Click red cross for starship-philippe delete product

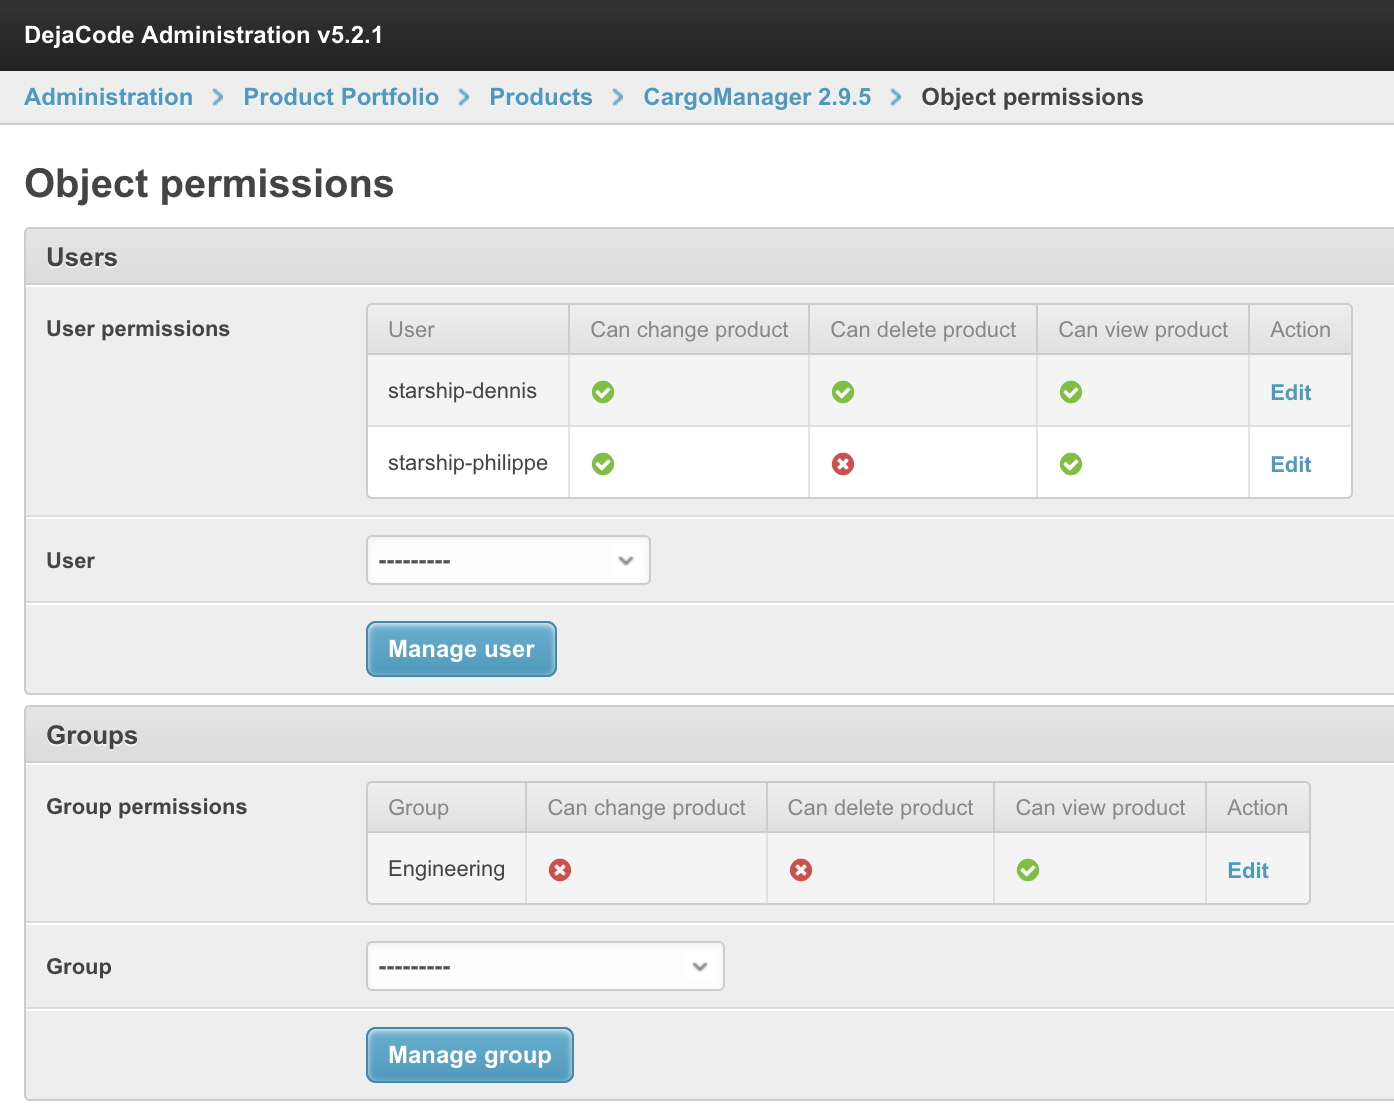coord(843,464)
